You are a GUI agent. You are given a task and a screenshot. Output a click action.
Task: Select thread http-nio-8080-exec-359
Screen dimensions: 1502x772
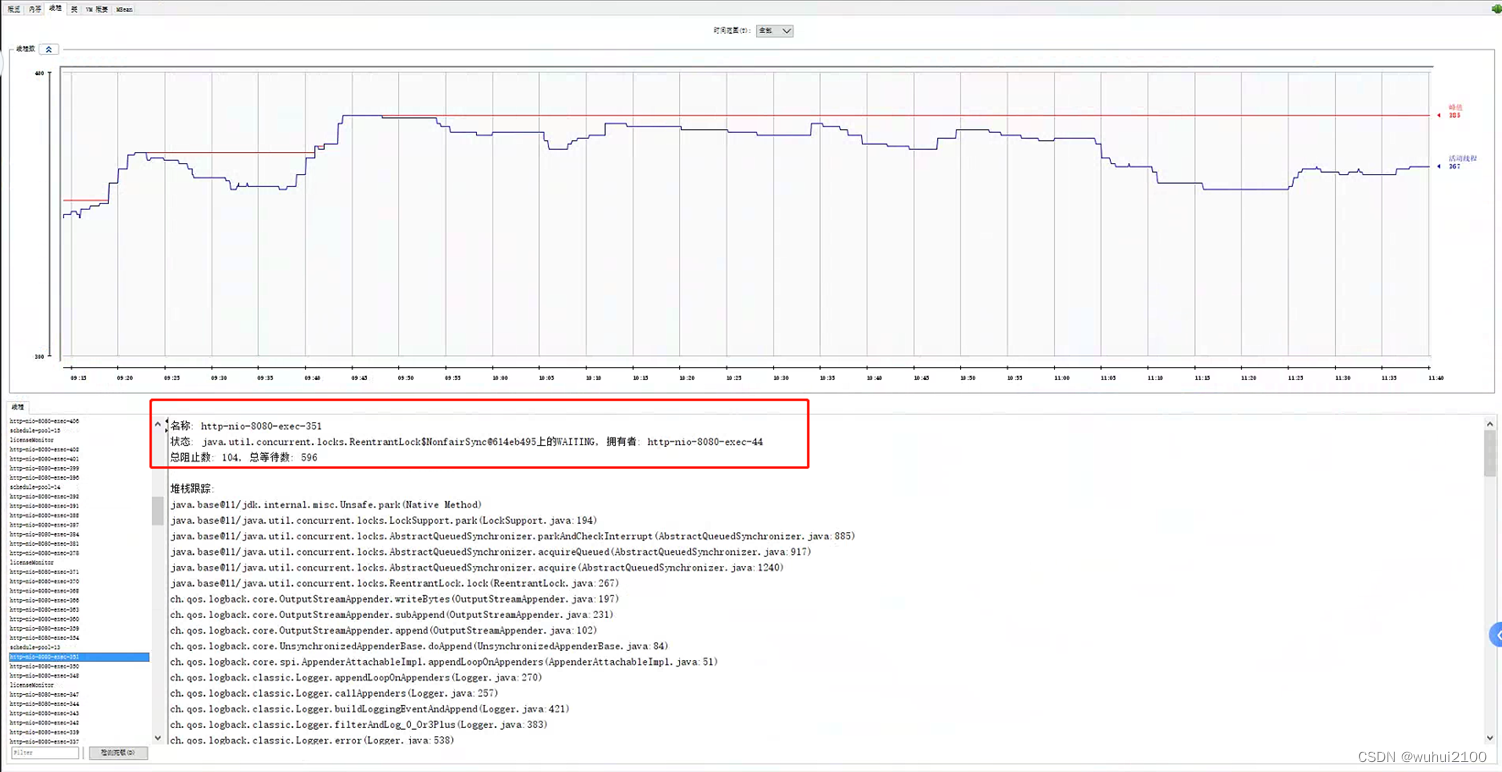click(44, 628)
